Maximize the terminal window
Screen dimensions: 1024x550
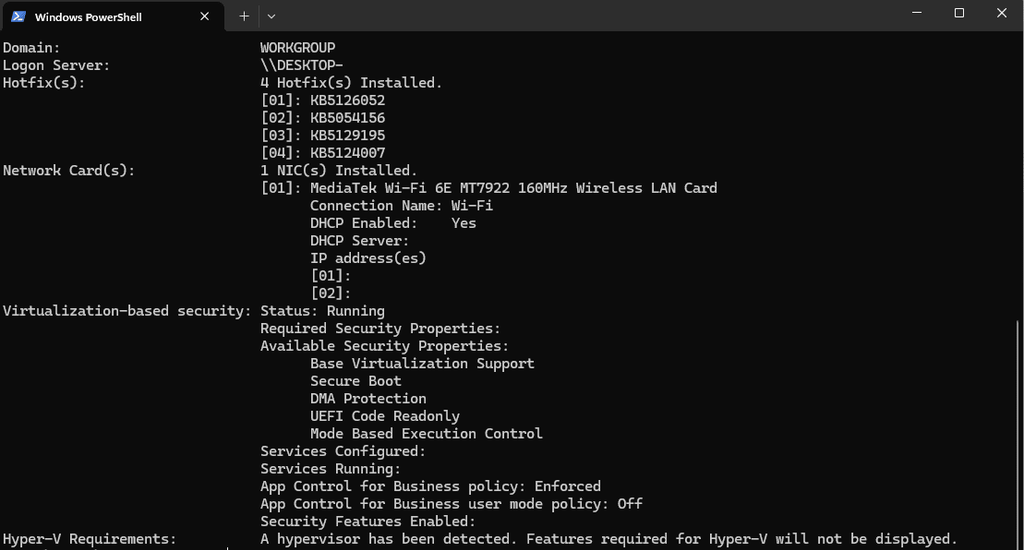959,13
